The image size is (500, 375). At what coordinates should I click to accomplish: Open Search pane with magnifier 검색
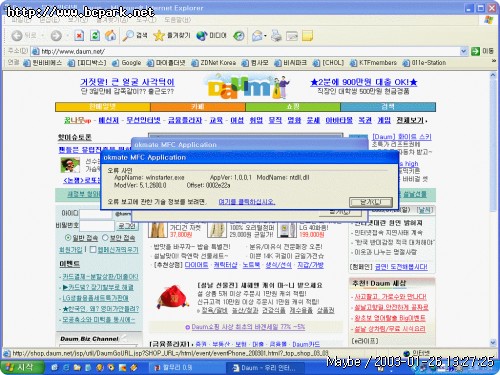[x=135, y=35]
